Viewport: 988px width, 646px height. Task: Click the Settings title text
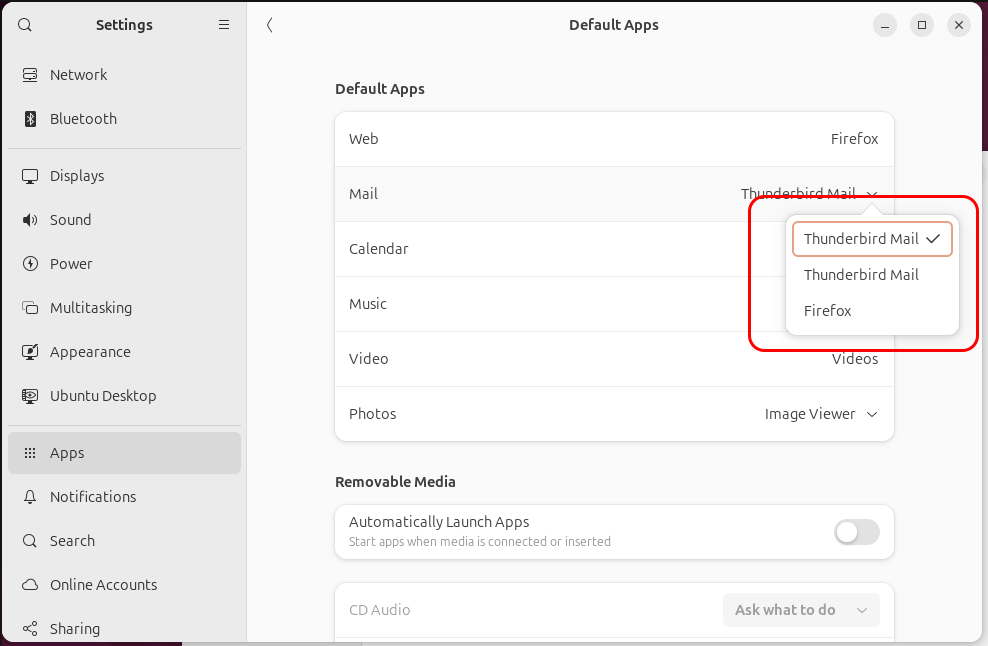pyautogui.click(x=124, y=25)
